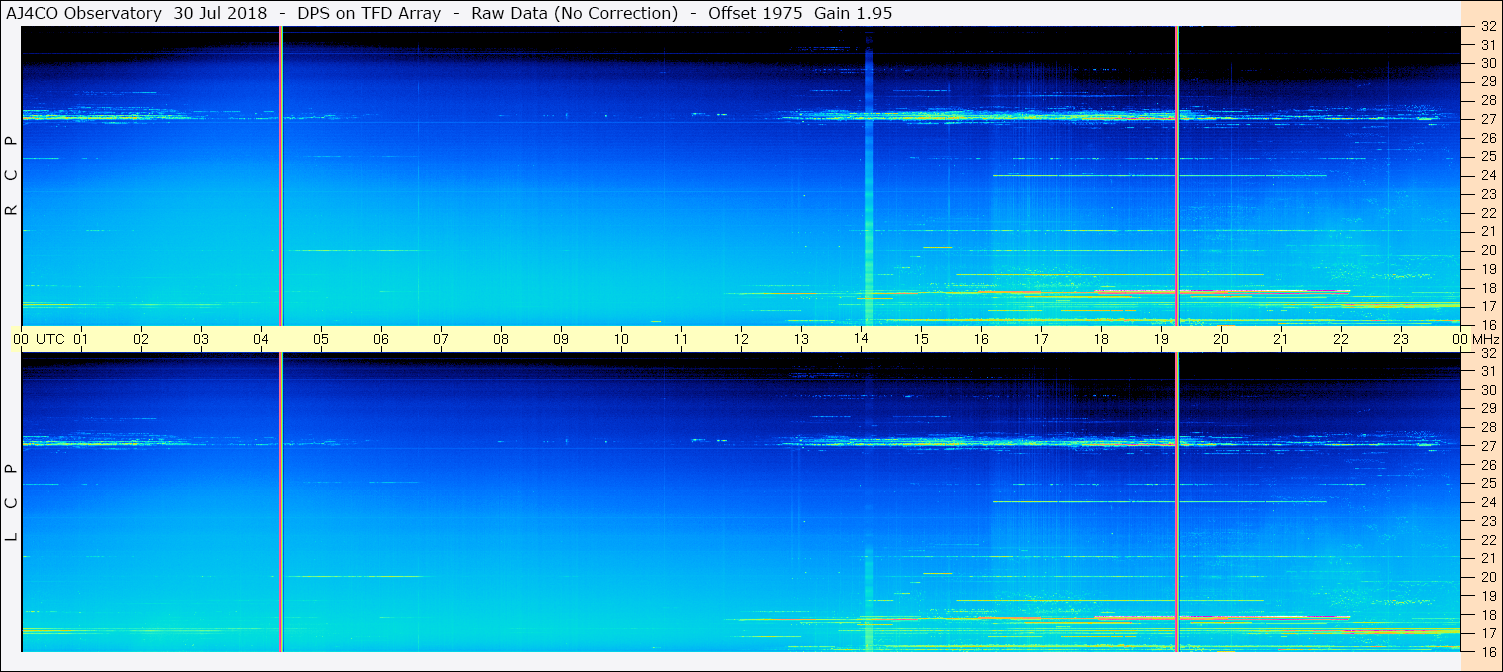The width and height of the screenshot is (1503, 672).
Task: Click hour label '08' on the UTC time axis
Action: tap(501, 339)
